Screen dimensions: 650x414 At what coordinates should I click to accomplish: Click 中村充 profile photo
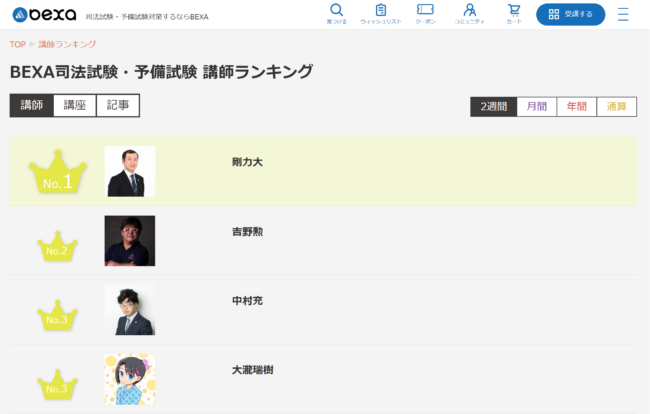pos(130,310)
